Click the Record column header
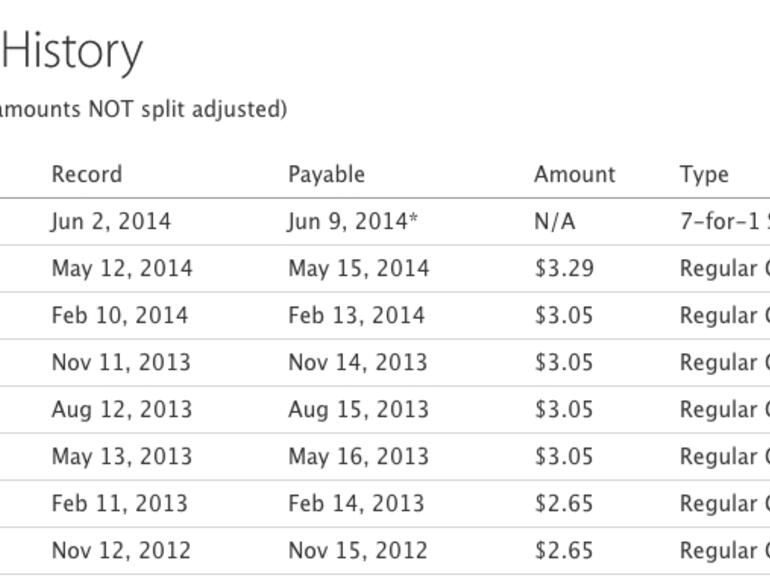 [87, 174]
